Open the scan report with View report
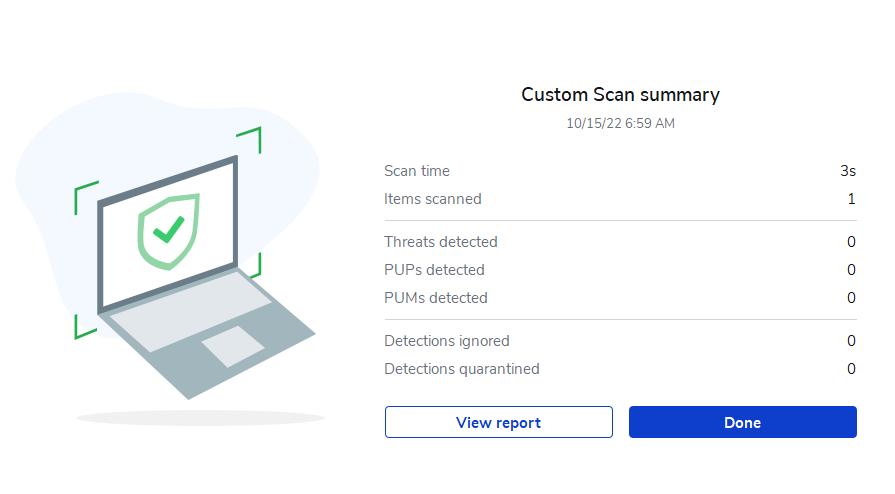The image size is (895, 494). (x=498, y=422)
